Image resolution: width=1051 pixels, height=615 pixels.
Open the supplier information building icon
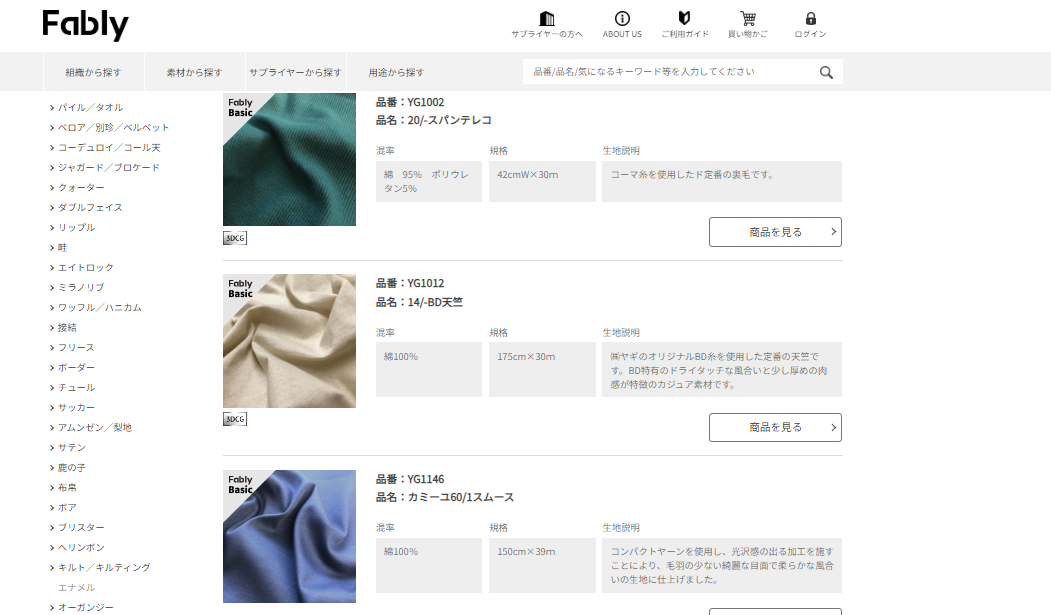pos(546,19)
